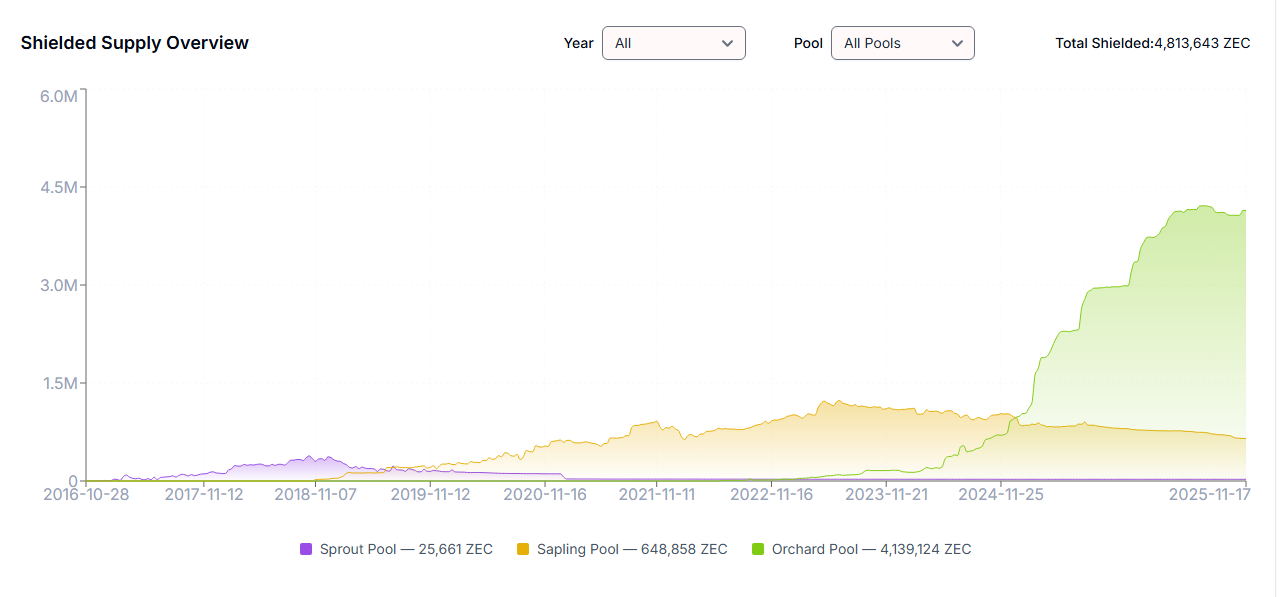Click the 2016-10-28 x-axis date label
The width and height of the screenshot is (1284, 597).
pyautogui.click(x=88, y=494)
